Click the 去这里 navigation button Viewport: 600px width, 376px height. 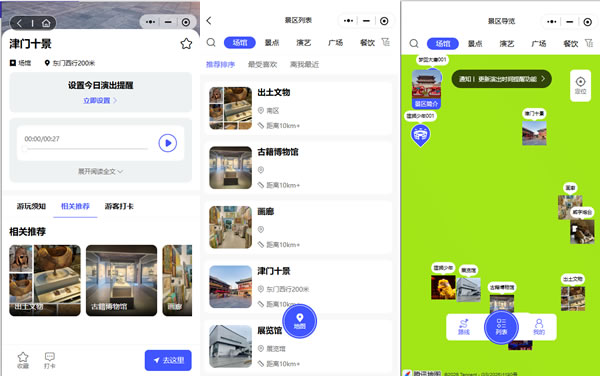tap(168, 360)
